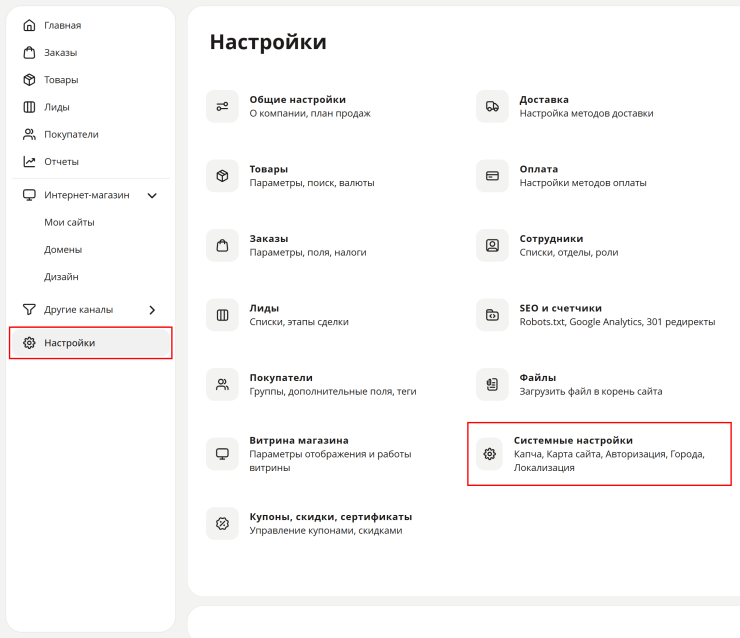This screenshot has width=740, height=638.
Task: Open Товары settings heading link
Action: point(269,169)
